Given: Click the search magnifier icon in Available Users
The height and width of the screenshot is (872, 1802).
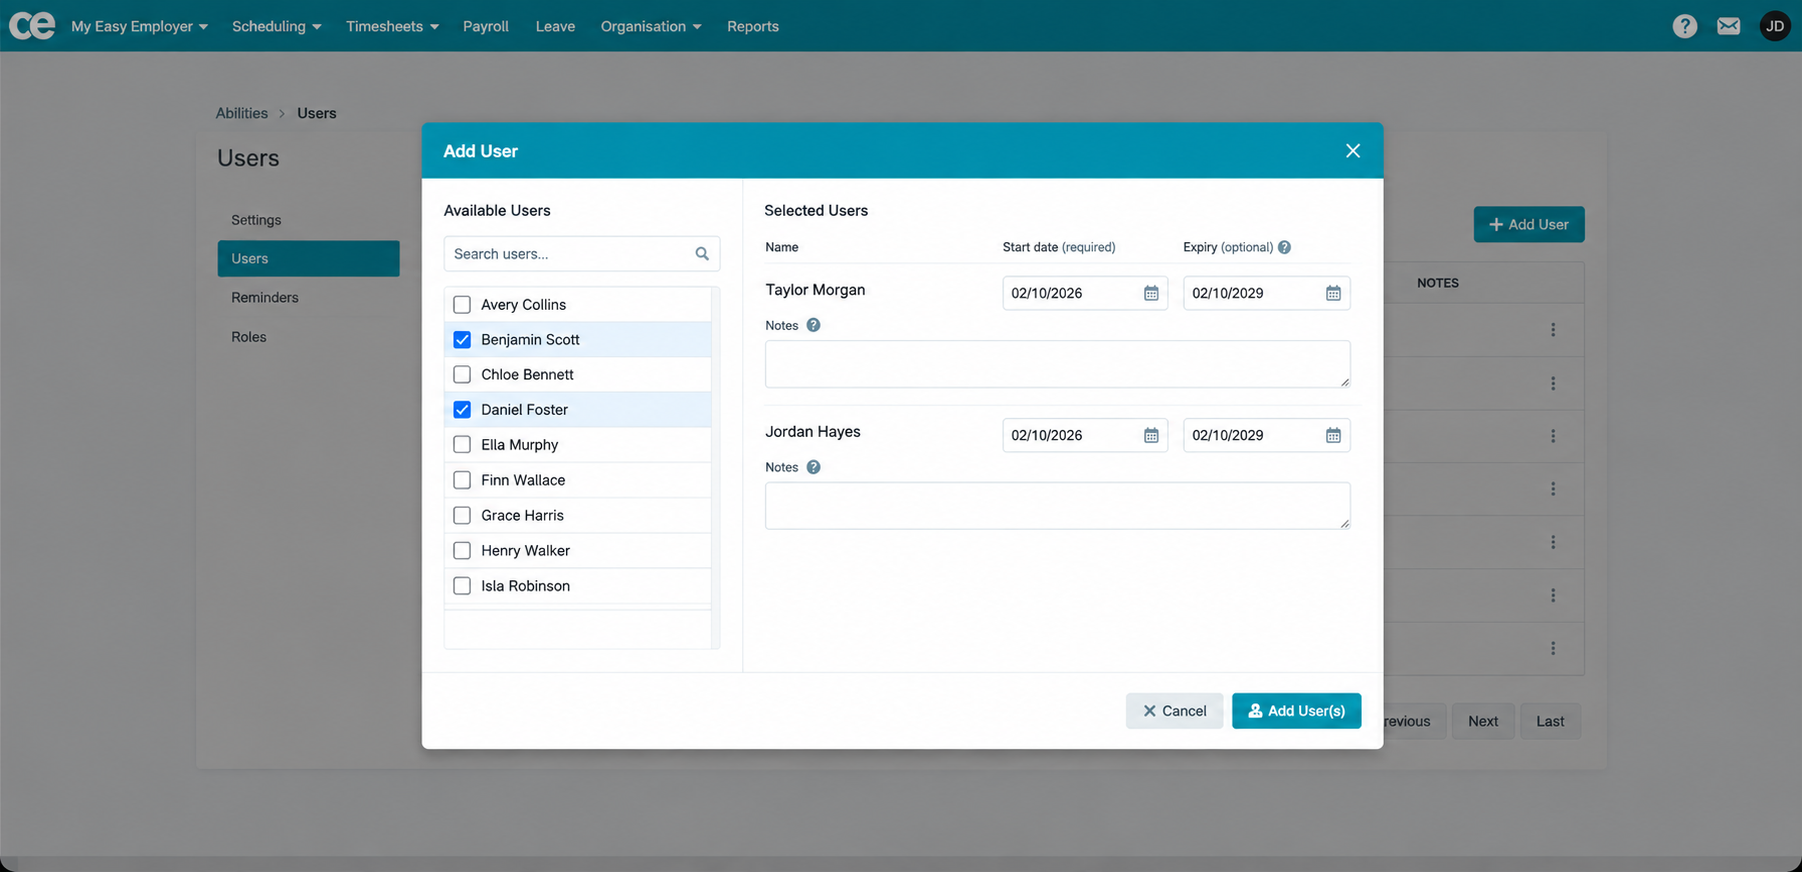Looking at the screenshot, I should 702,254.
